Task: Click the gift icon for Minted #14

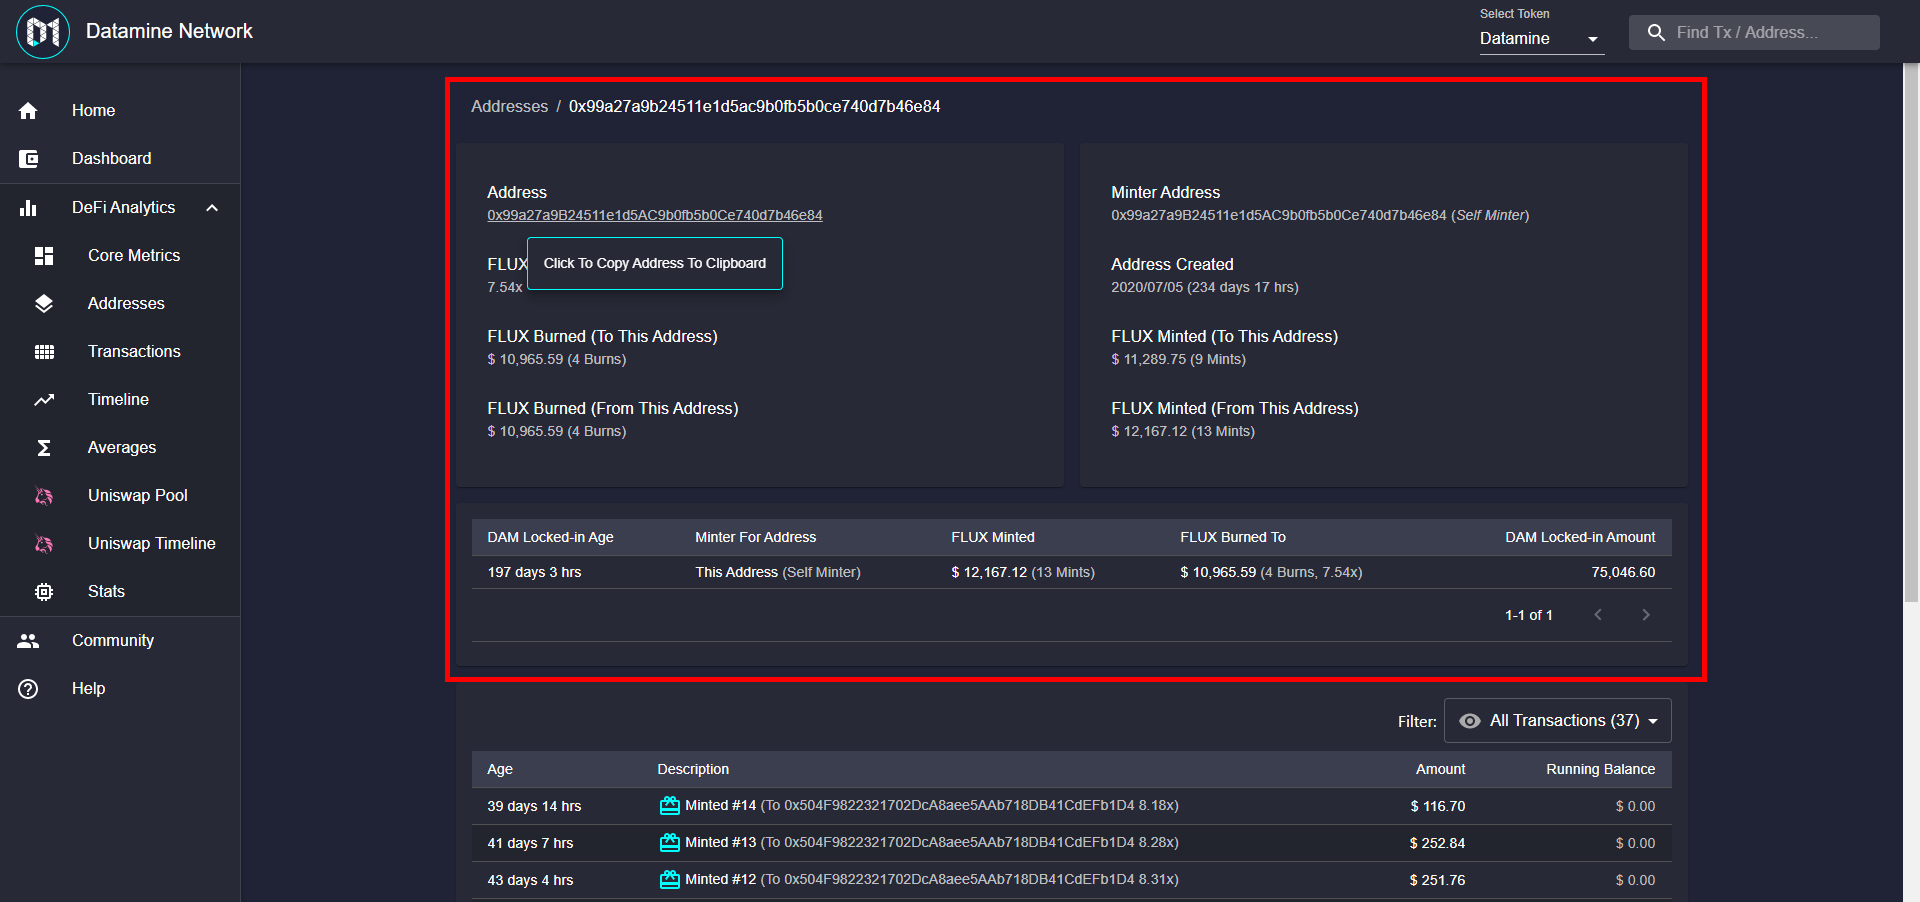Action: (670, 806)
